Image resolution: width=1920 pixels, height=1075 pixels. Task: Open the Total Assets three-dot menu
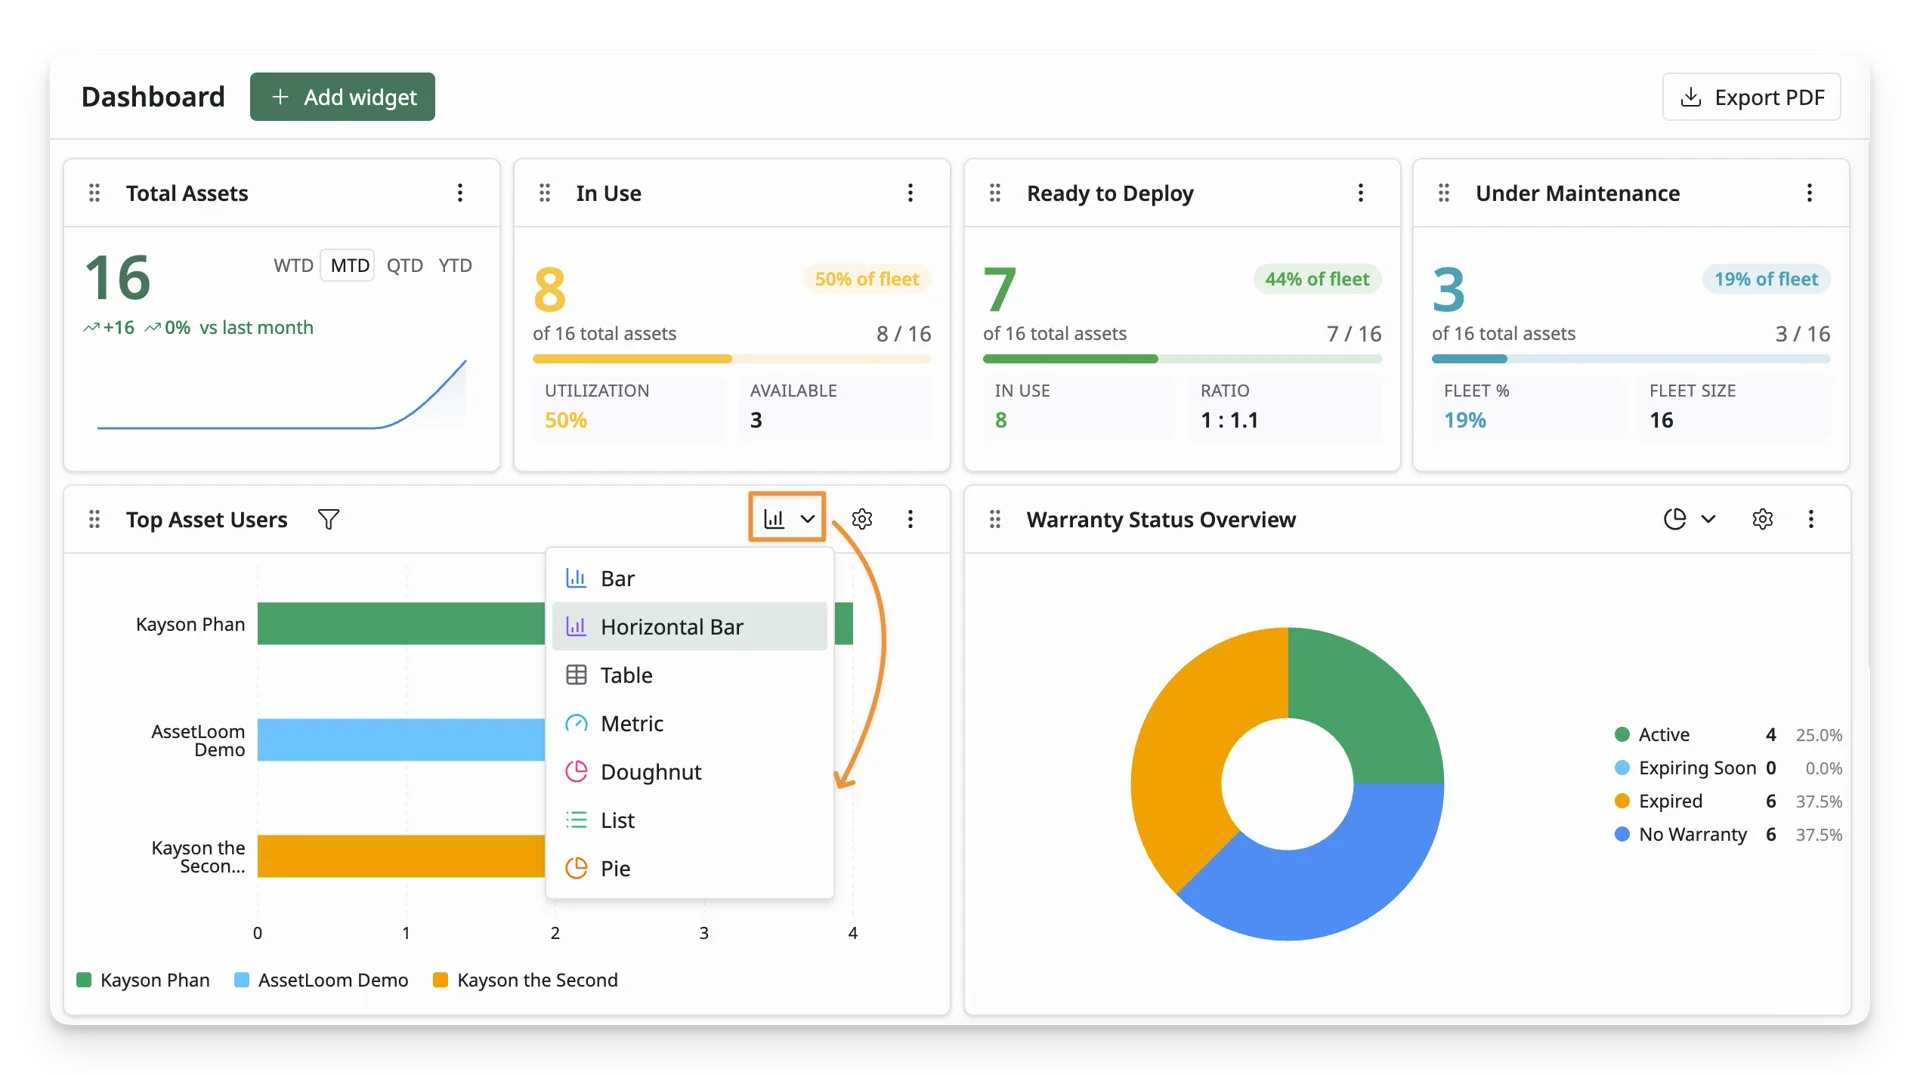click(460, 193)
